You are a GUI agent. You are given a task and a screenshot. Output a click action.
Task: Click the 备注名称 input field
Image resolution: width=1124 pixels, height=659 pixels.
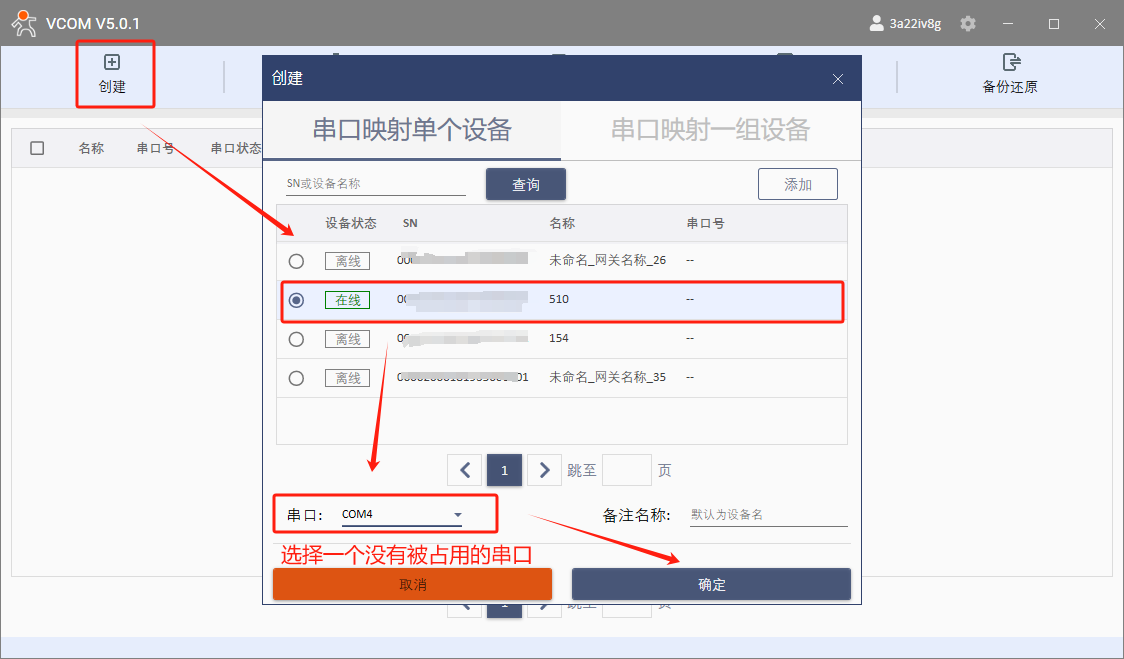pyautogui.click(x=768, y=515)
